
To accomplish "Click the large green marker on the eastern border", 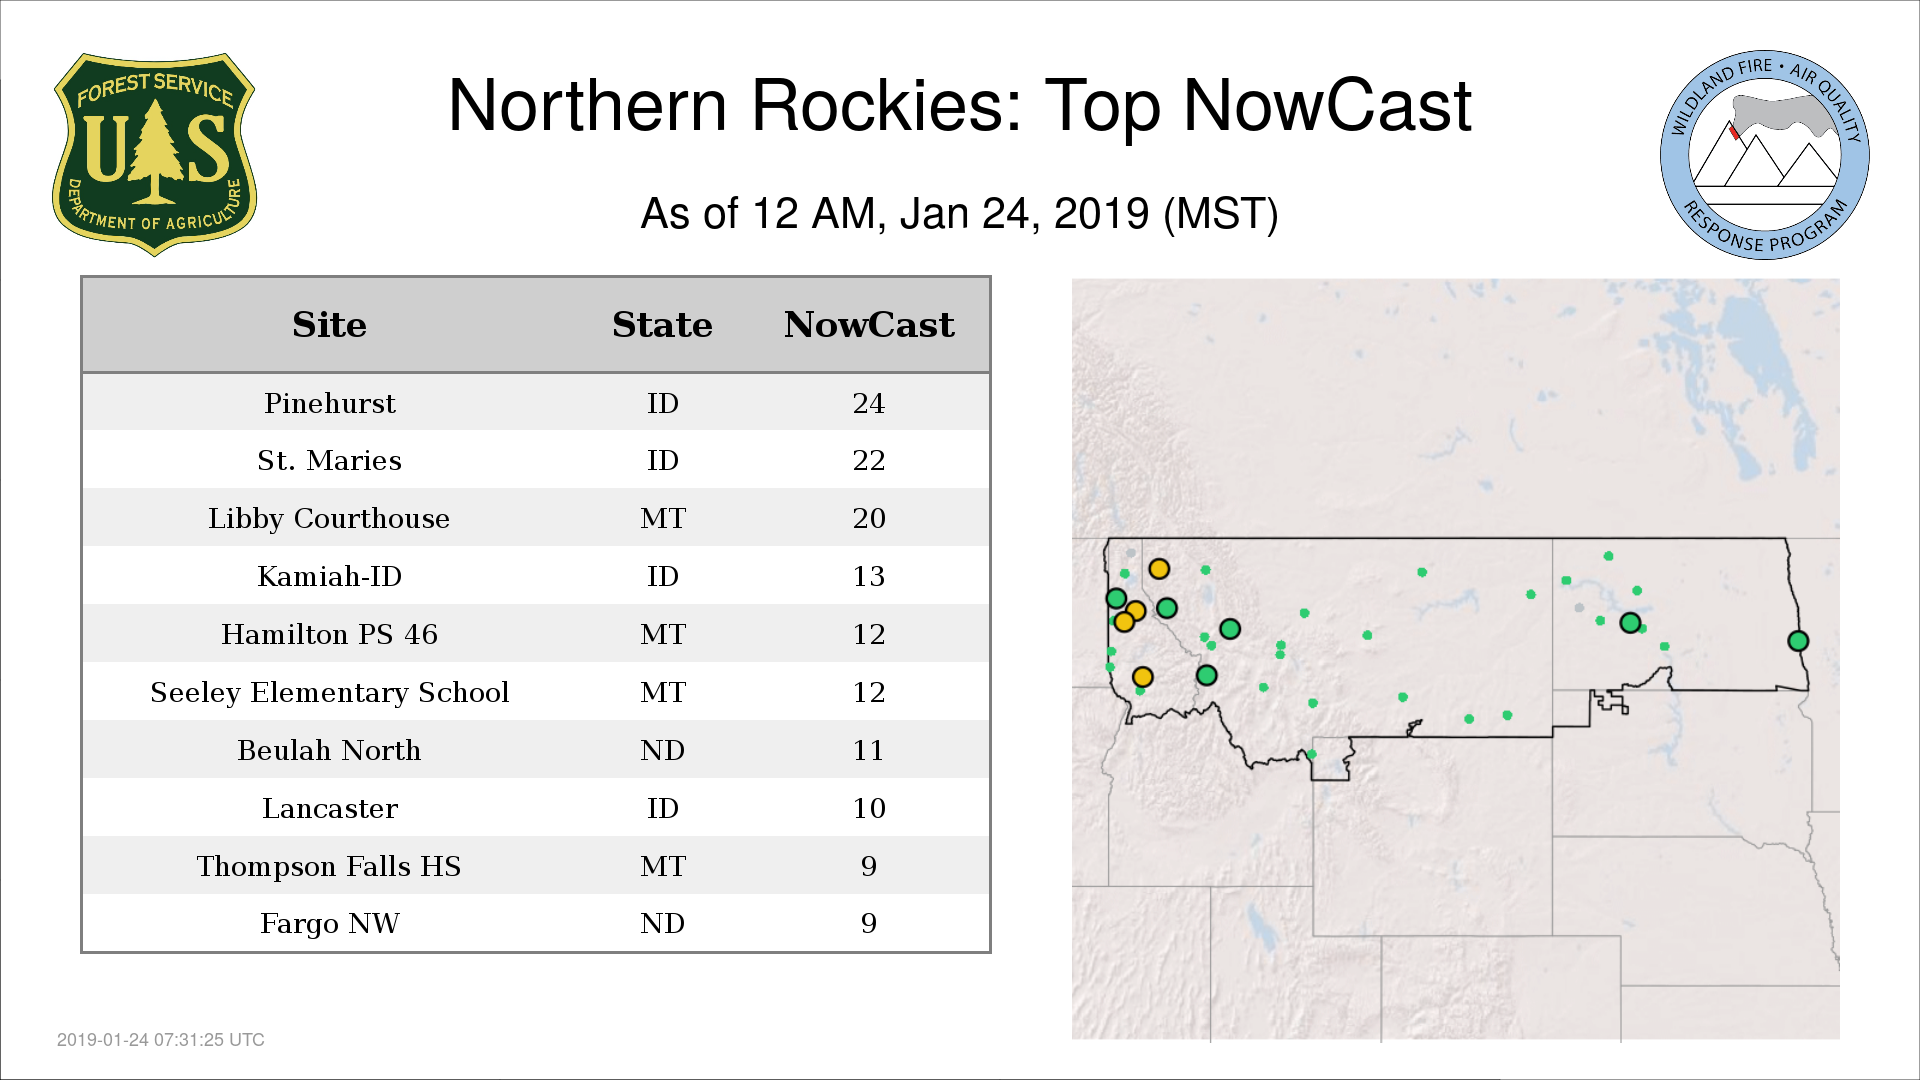I will (x=1797, y=641).
